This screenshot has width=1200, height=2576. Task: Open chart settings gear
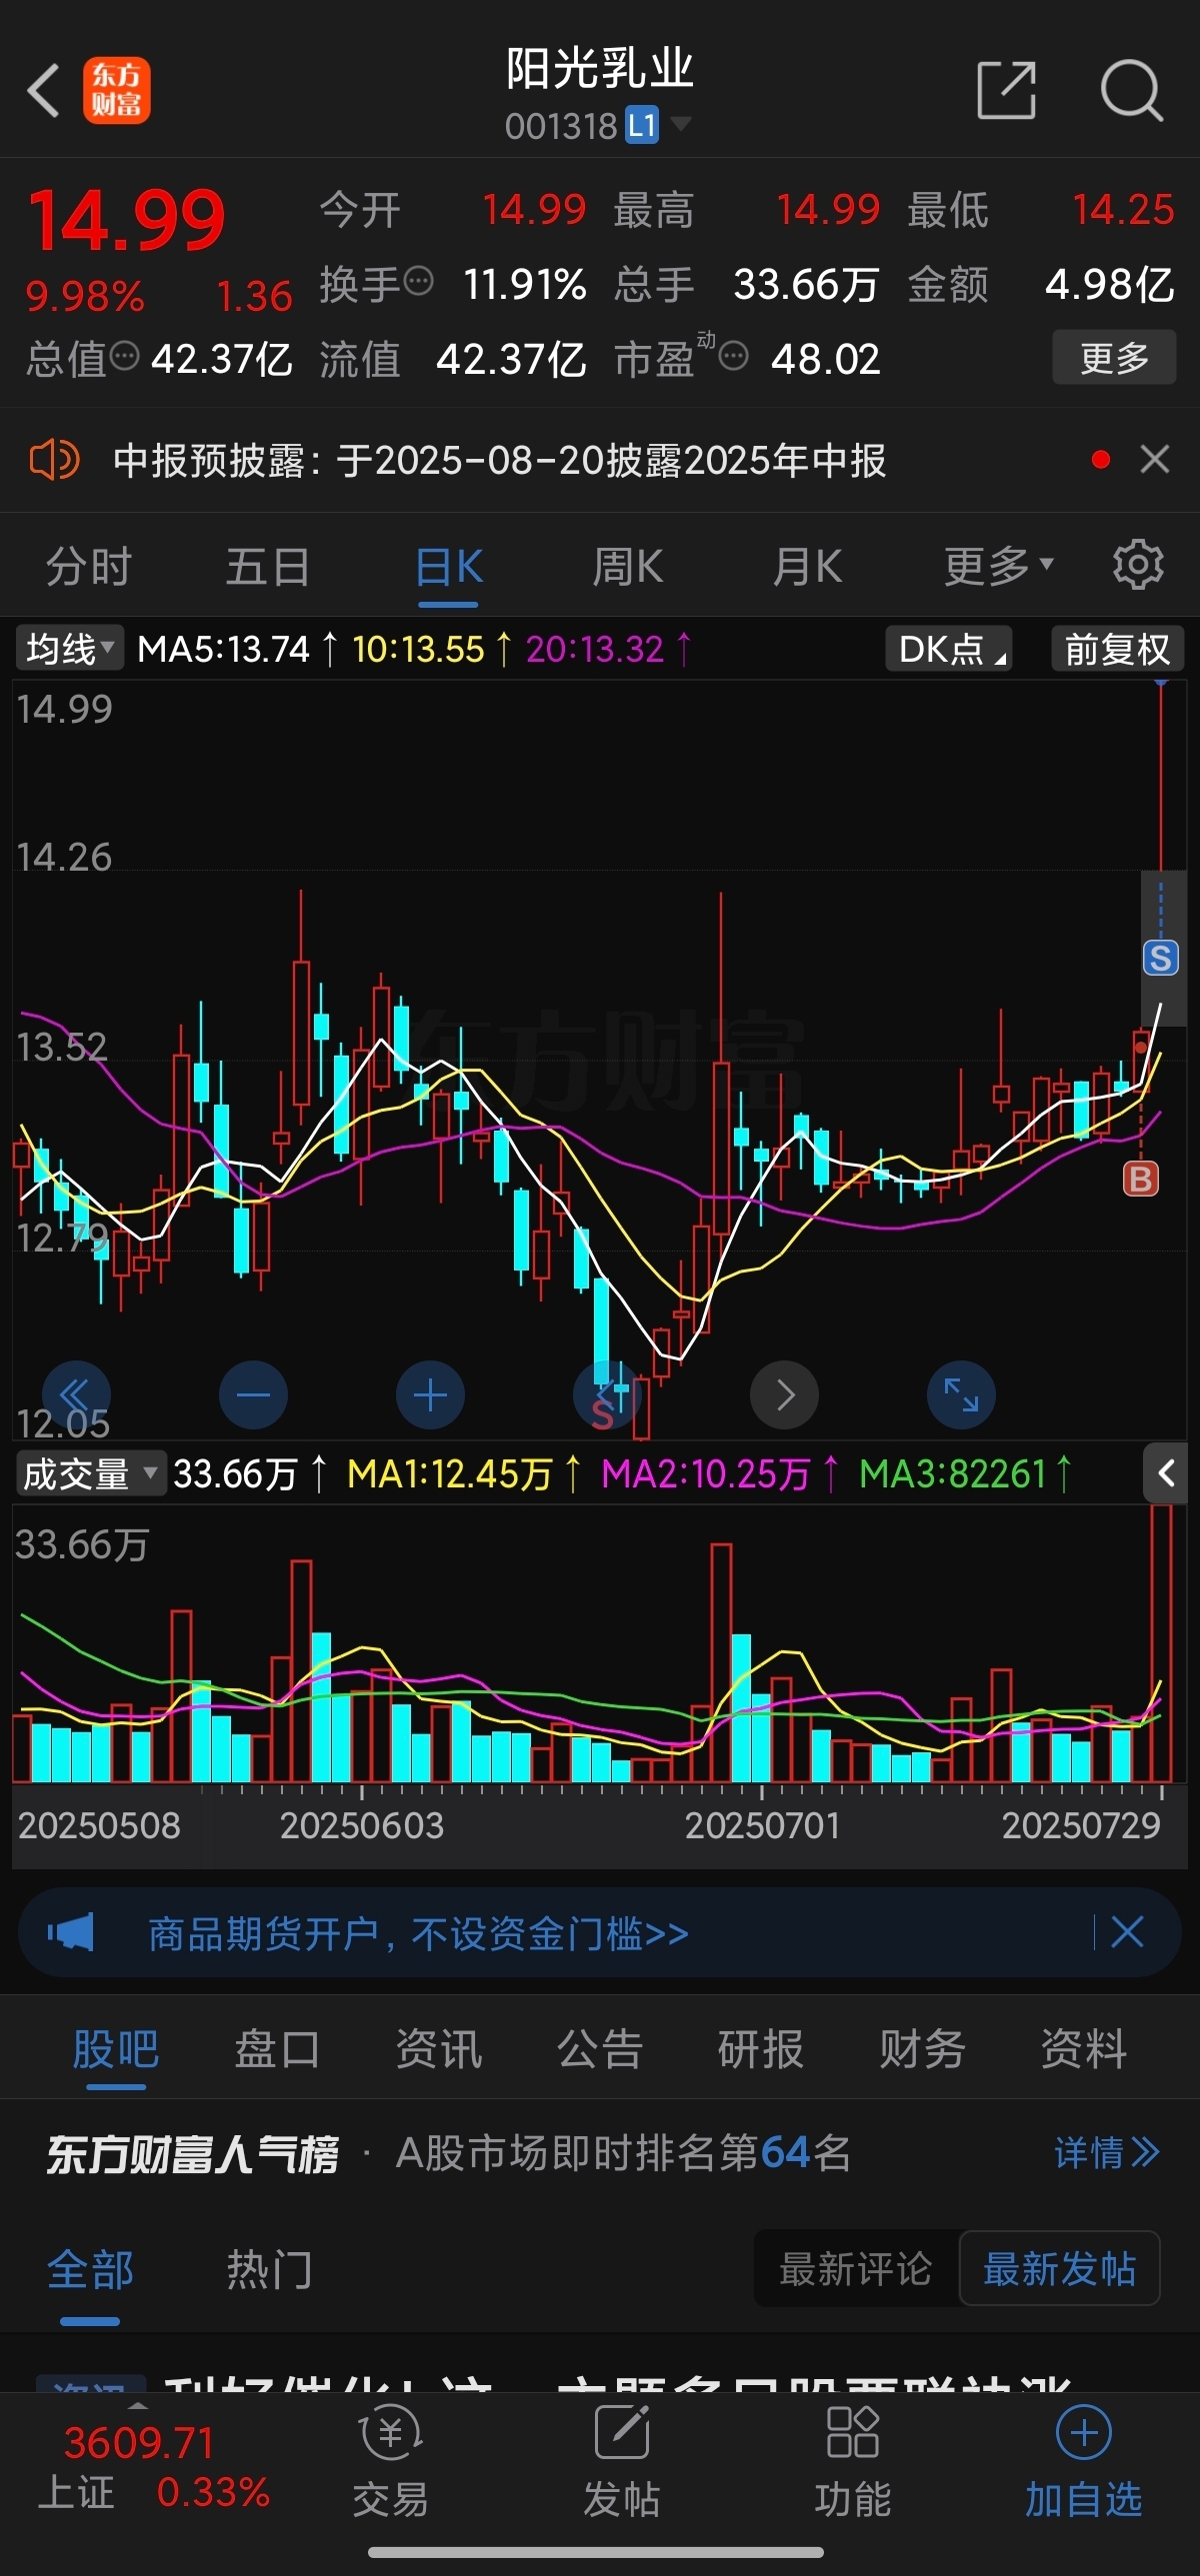[x=1138, y=565]
